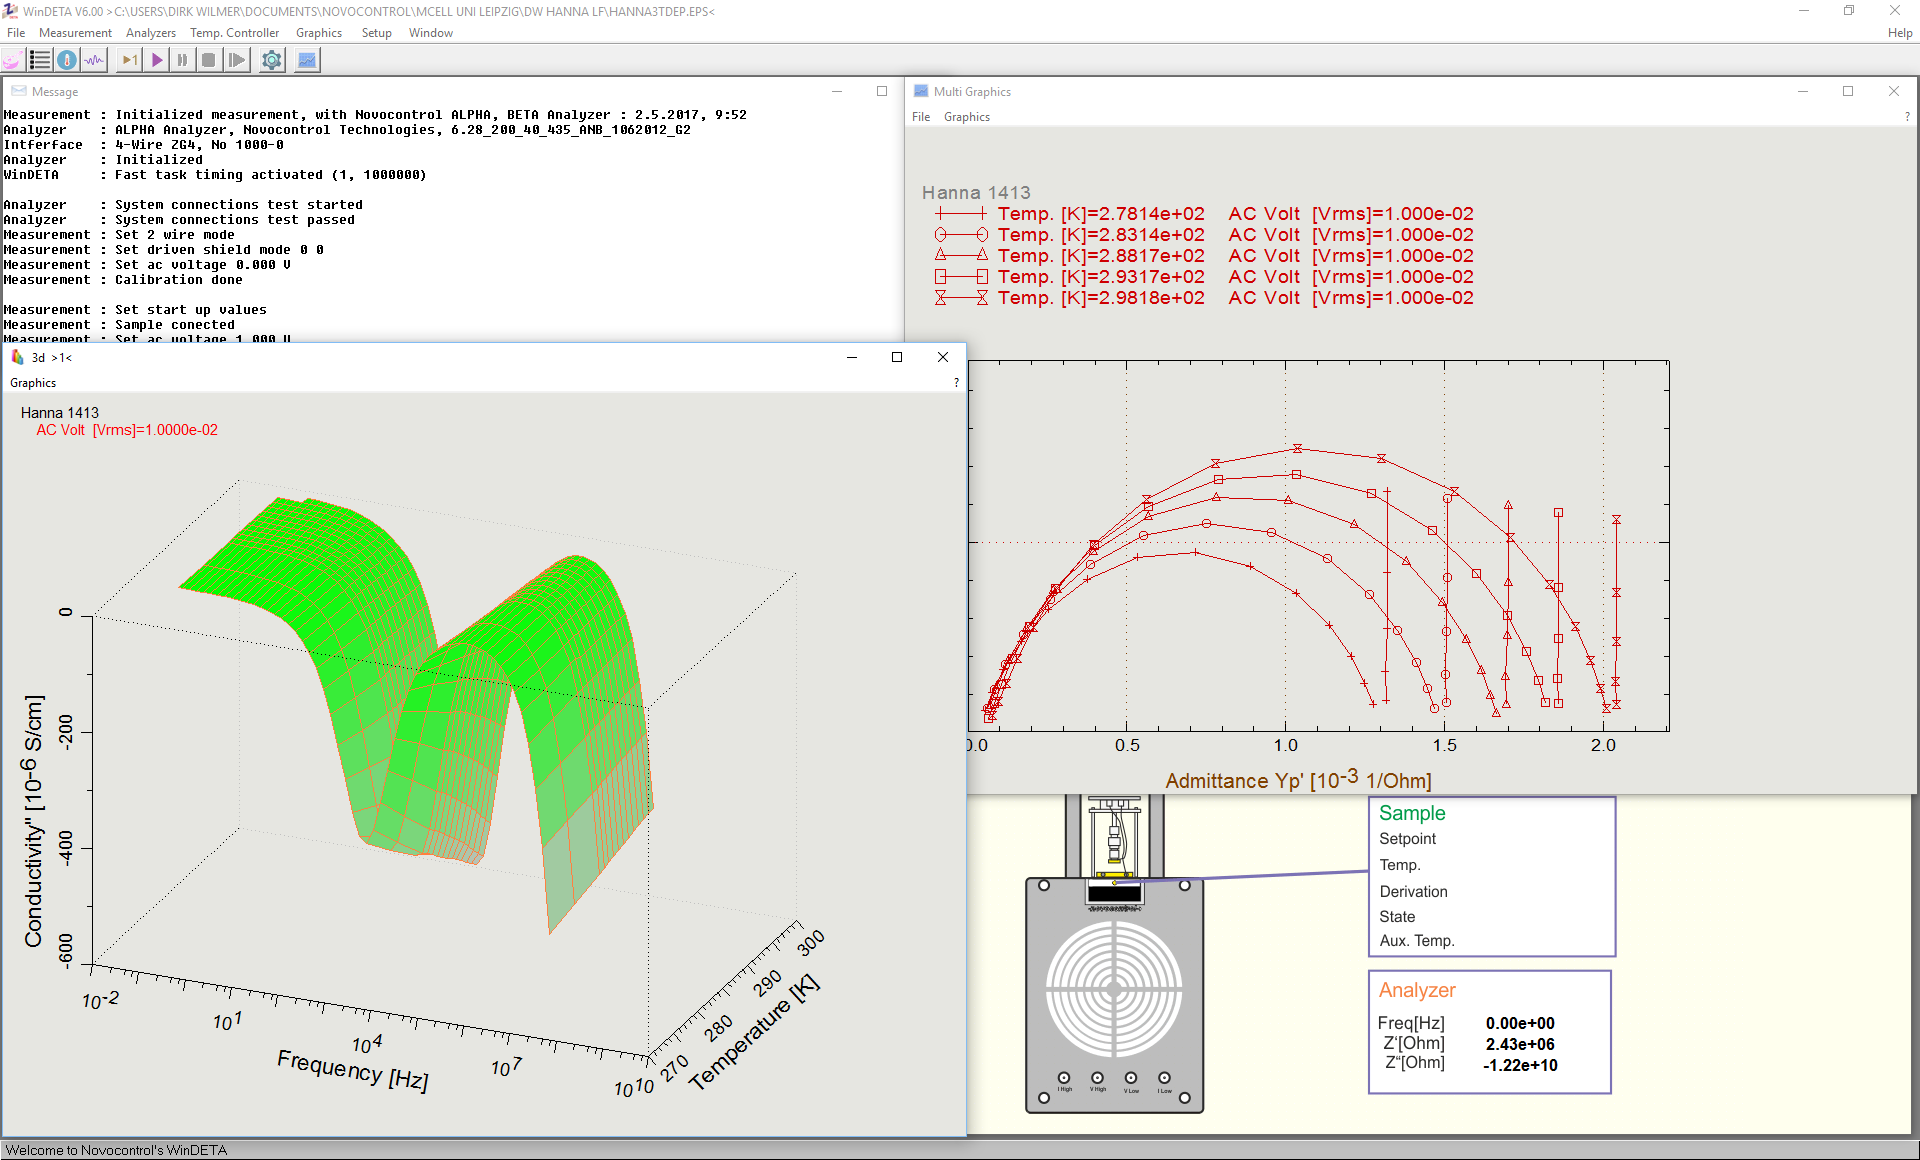The height and width of the screenshot is (1160, 1920).
Task: Click the AC Volt legend in 3d window
Action: coord(127,430)
